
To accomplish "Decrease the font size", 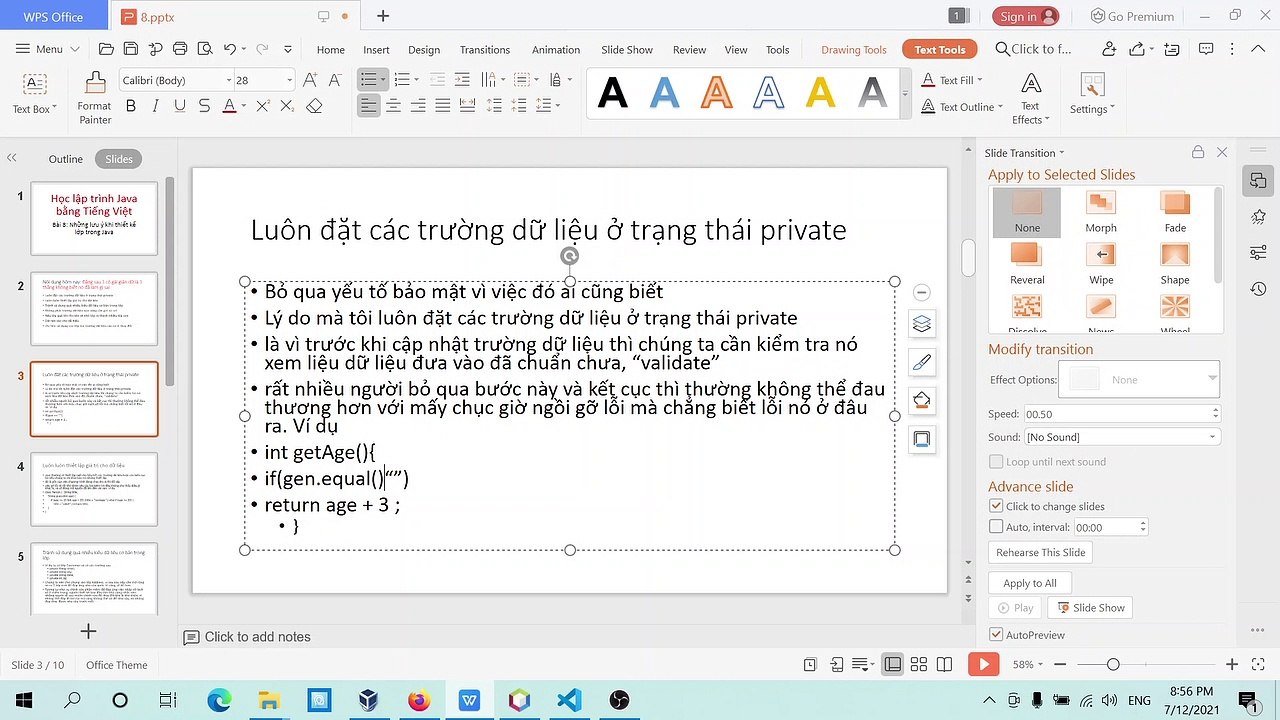I will tap(335, 80).
